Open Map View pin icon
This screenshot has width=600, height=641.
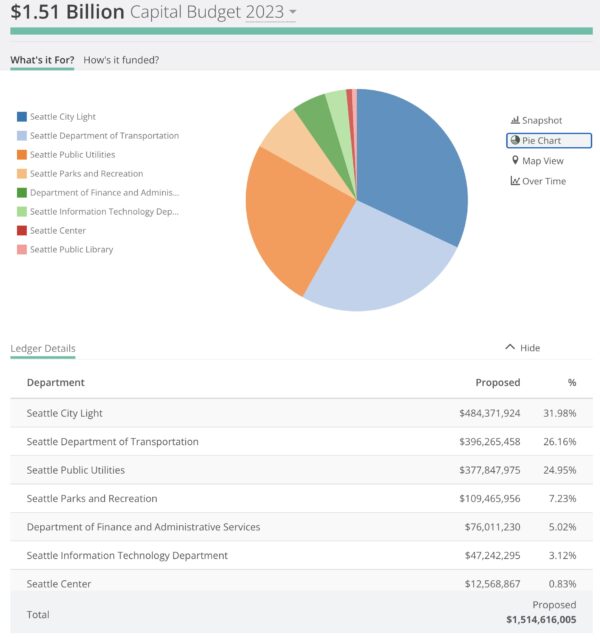pos(515,161)
